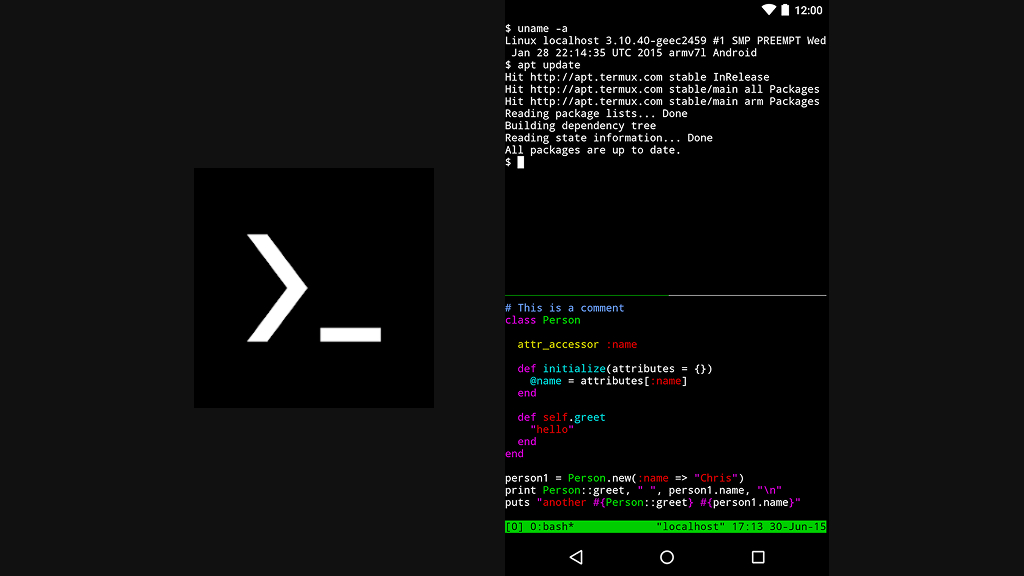Click "Reading package lists... Done" line
1024x576 pixels.
(596, 114)
